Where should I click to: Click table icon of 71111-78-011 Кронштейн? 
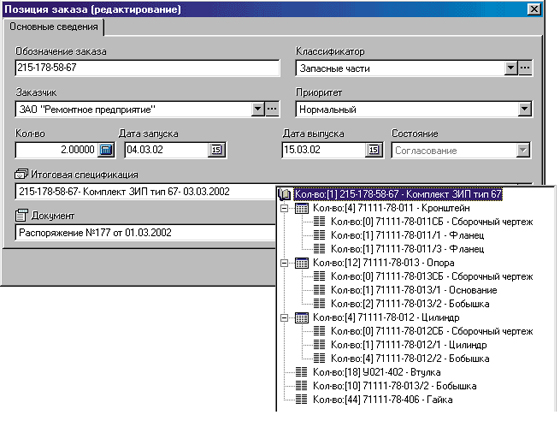(x=302, y=208)
